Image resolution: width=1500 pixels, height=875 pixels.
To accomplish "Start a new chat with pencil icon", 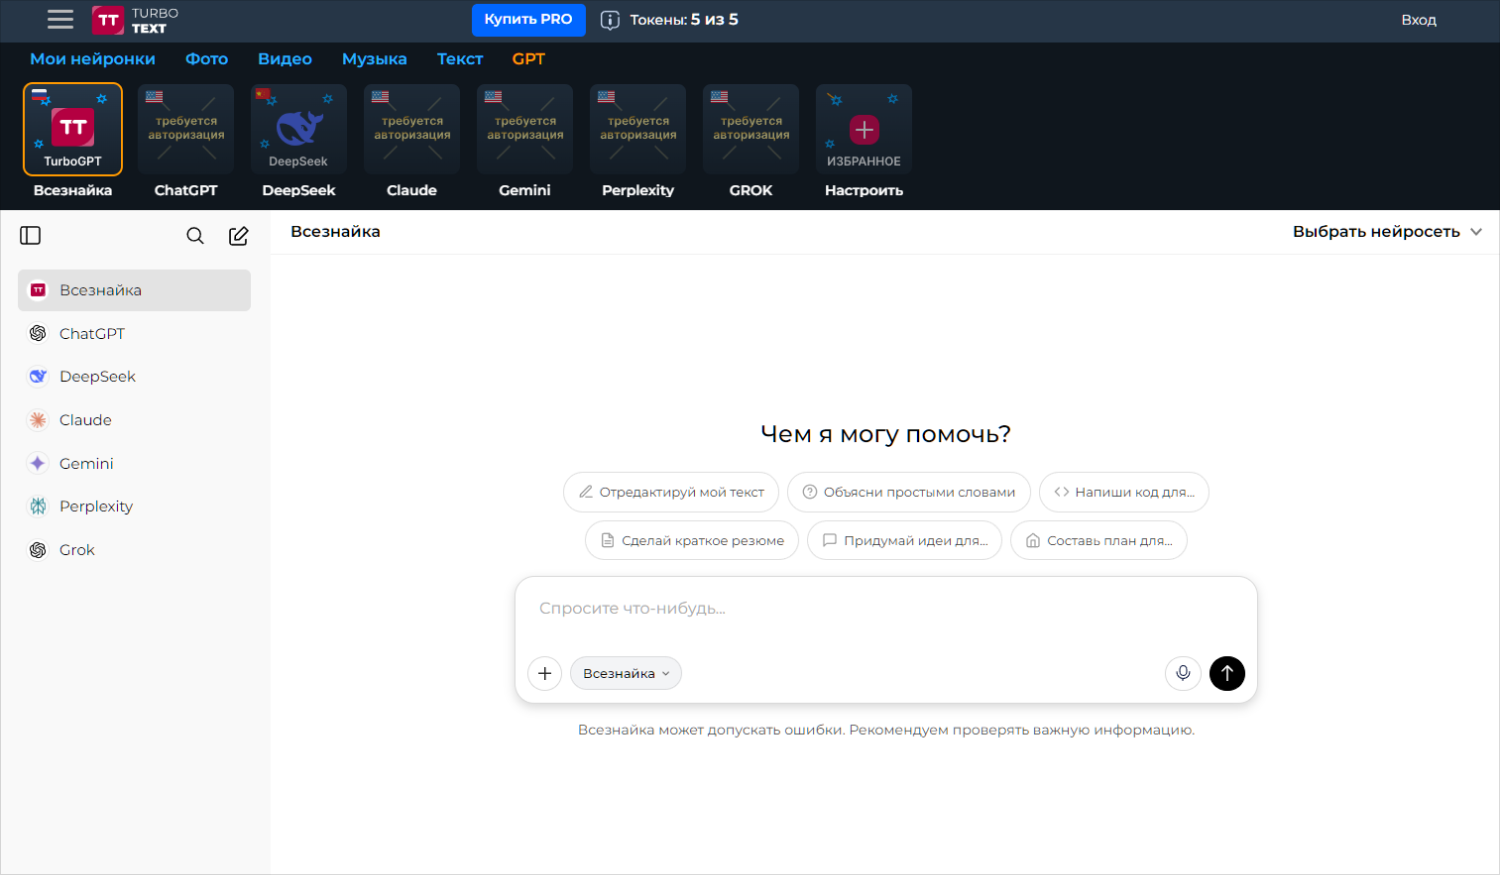I will [239, 236].
